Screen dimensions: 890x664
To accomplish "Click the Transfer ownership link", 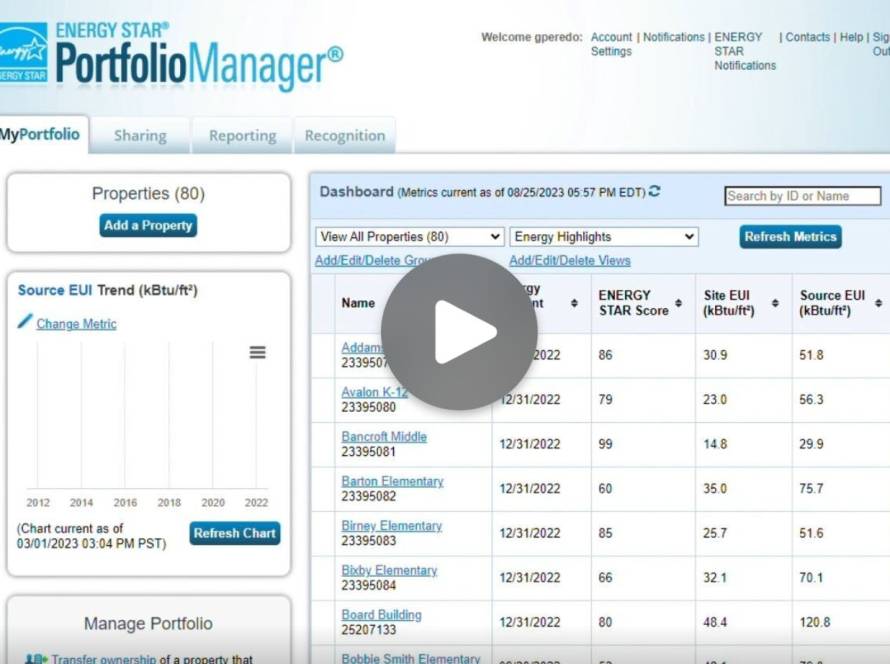I will coord(104,659).
